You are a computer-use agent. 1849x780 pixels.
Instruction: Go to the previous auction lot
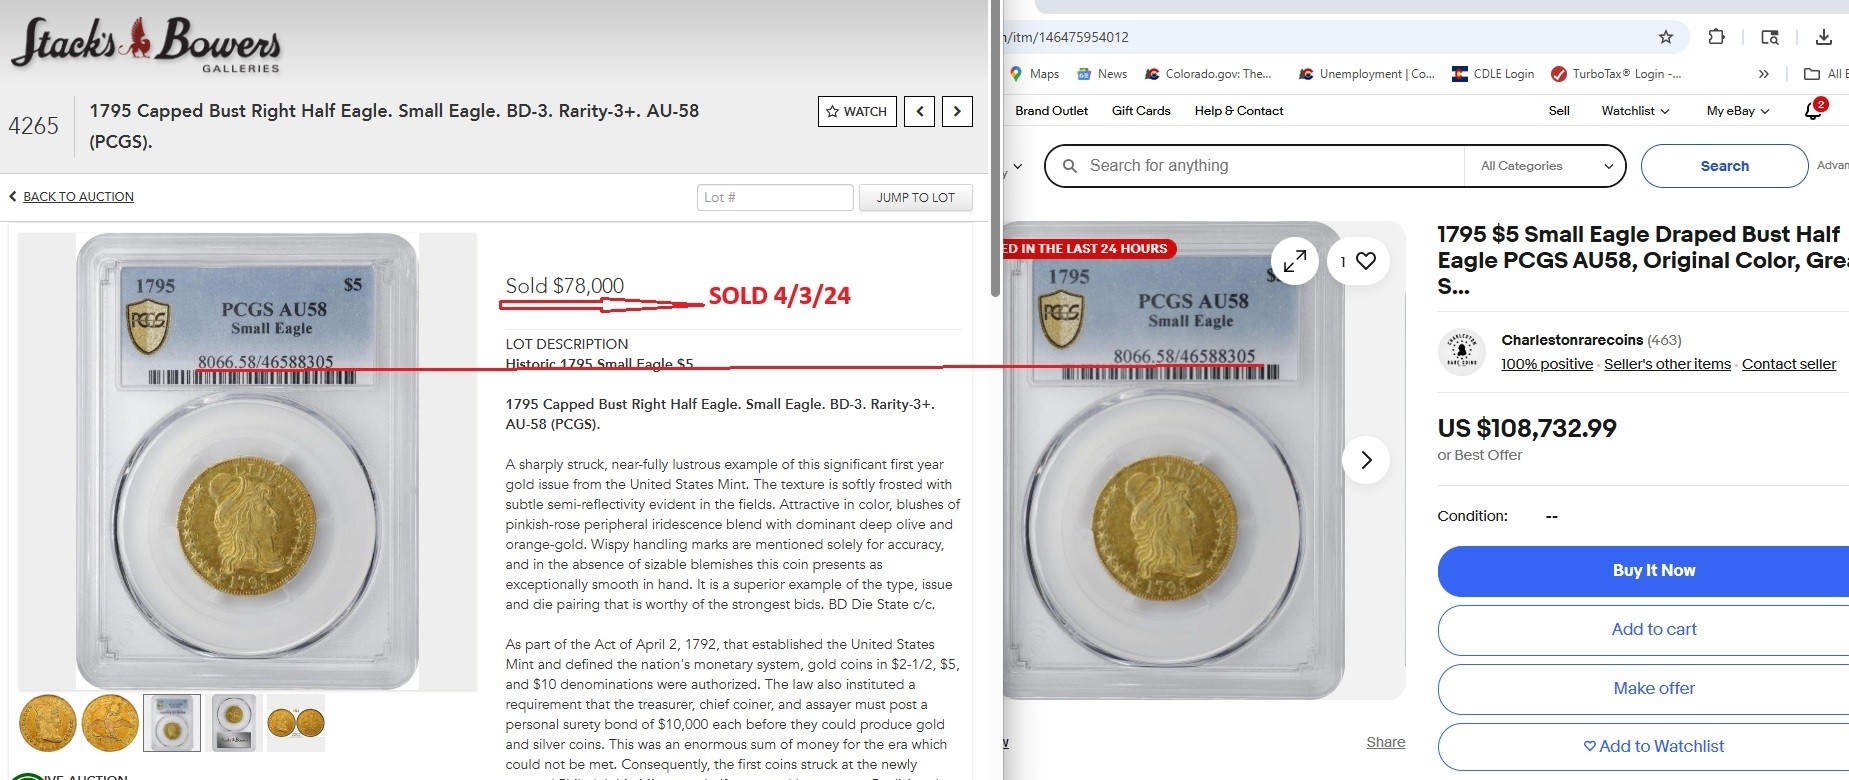tap(920, 111)
